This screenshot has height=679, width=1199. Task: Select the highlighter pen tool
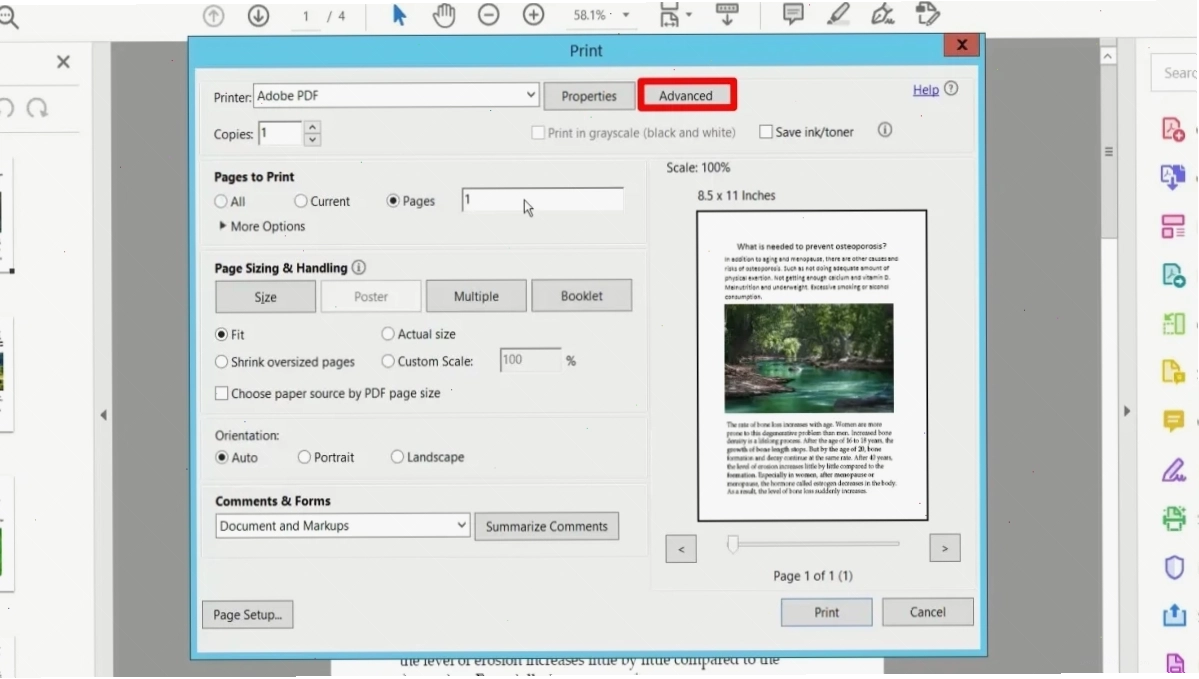[x=838, y=15]
